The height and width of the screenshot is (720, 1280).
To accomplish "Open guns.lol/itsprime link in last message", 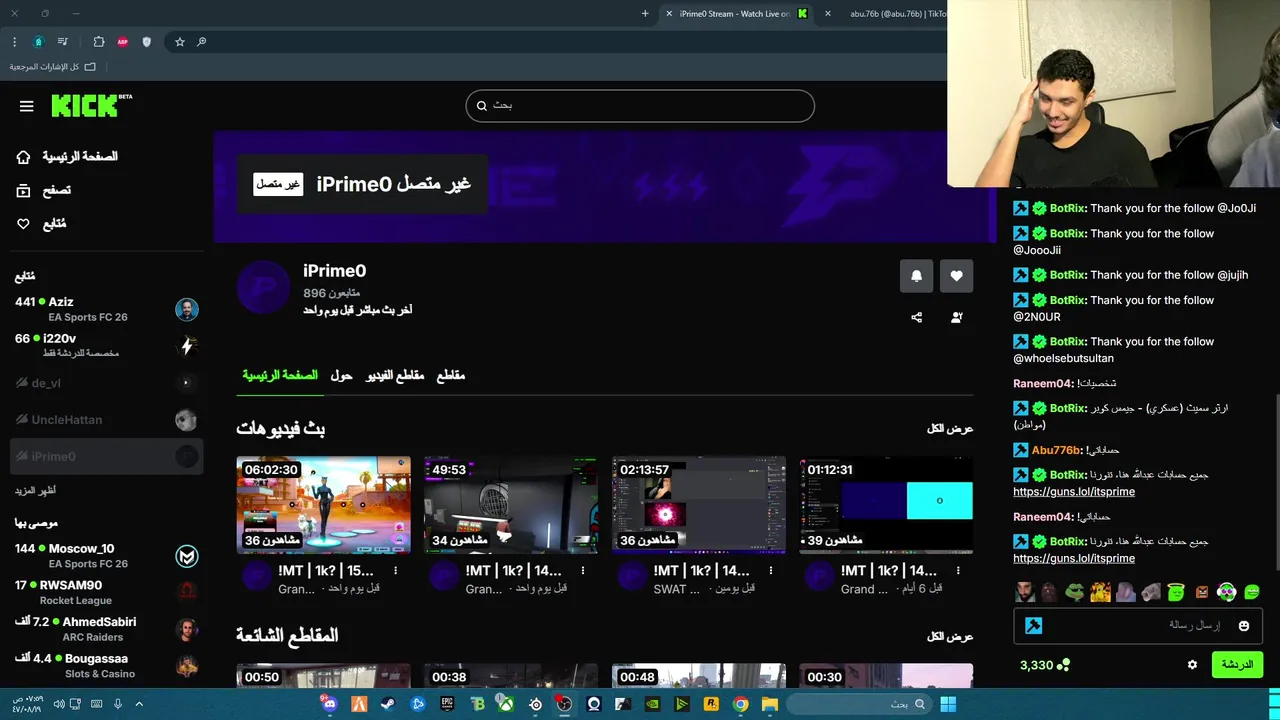I will pyautogui.click(x=1074, y=558).
